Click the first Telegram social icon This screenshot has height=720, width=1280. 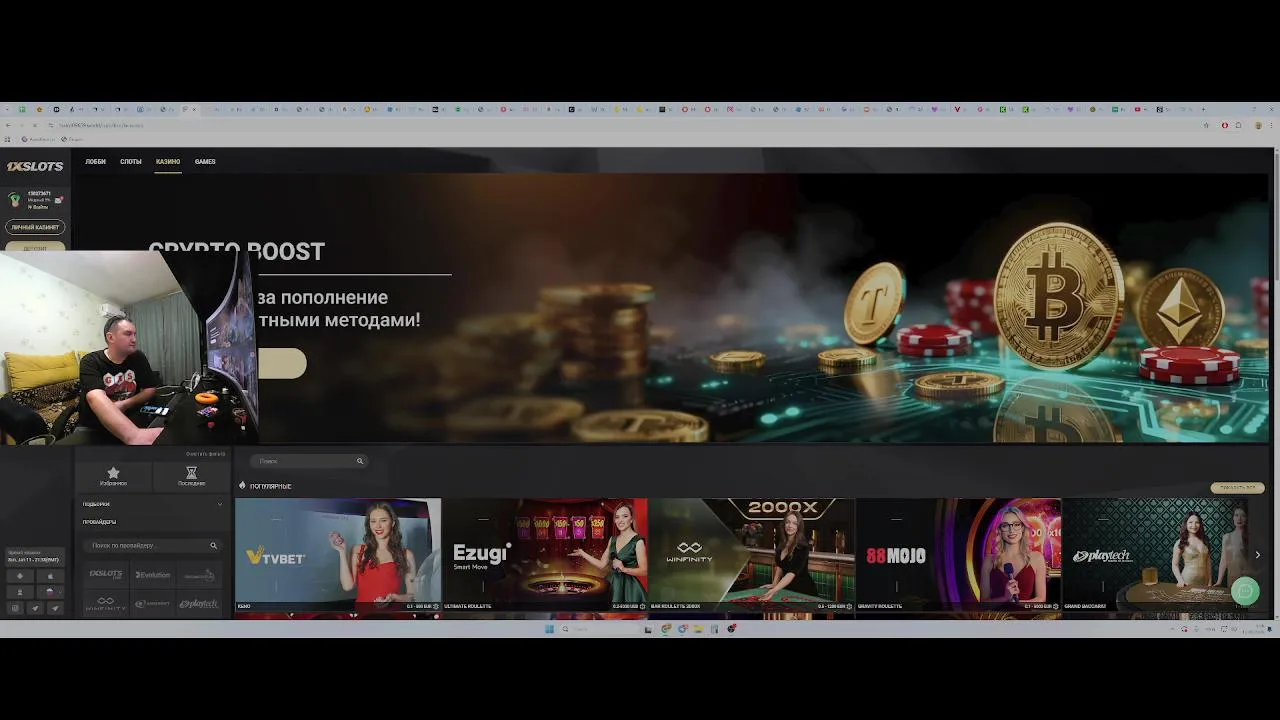35,608
